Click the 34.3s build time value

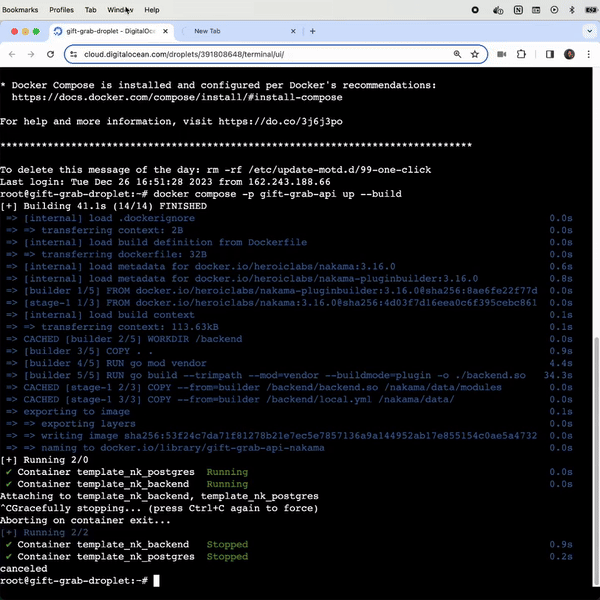click(558, 375)
